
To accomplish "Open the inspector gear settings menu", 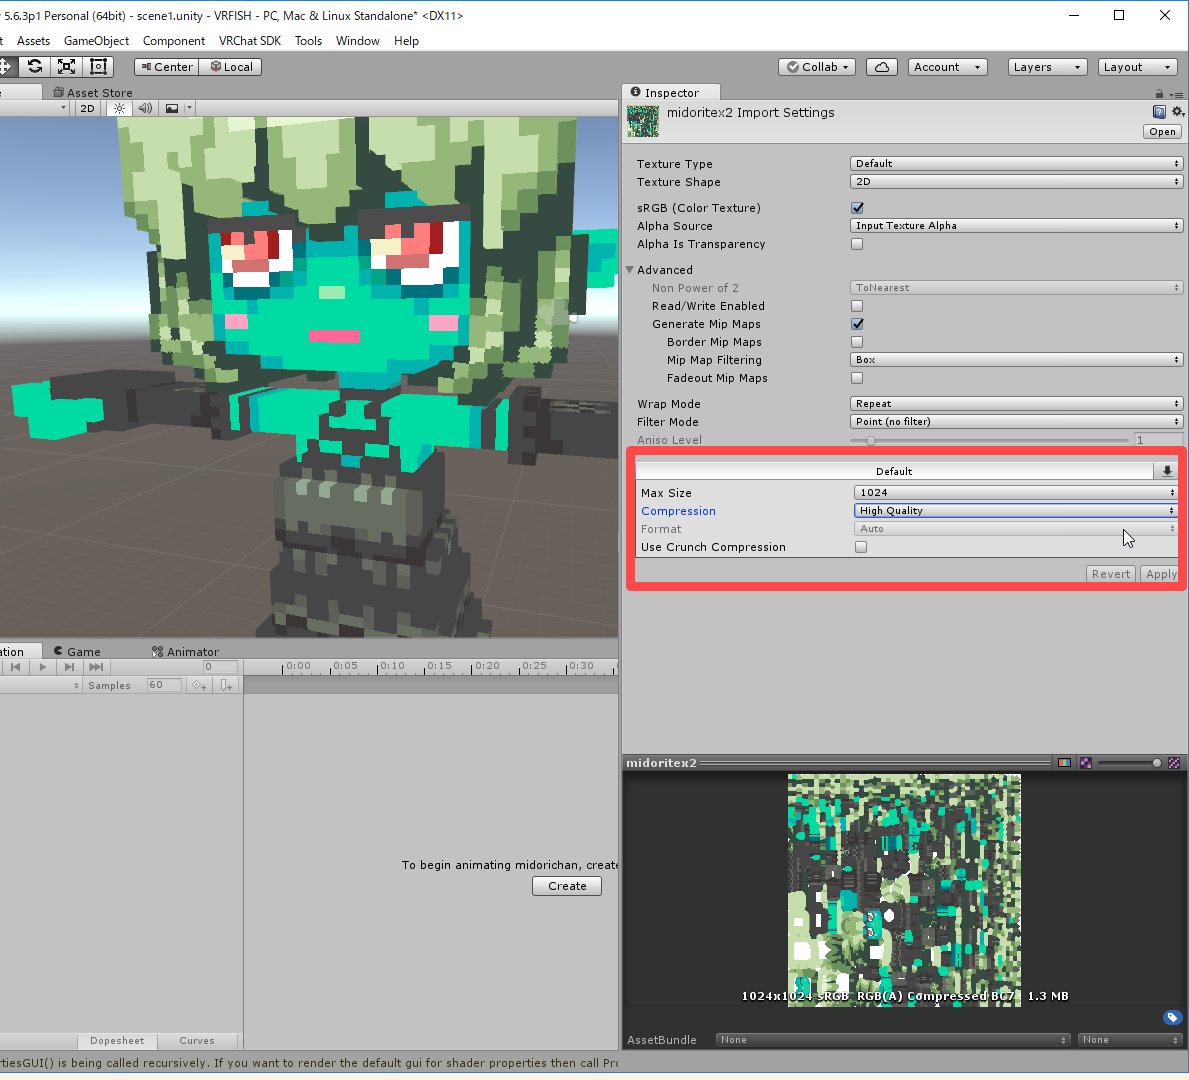I will (x=1178, y=112).
